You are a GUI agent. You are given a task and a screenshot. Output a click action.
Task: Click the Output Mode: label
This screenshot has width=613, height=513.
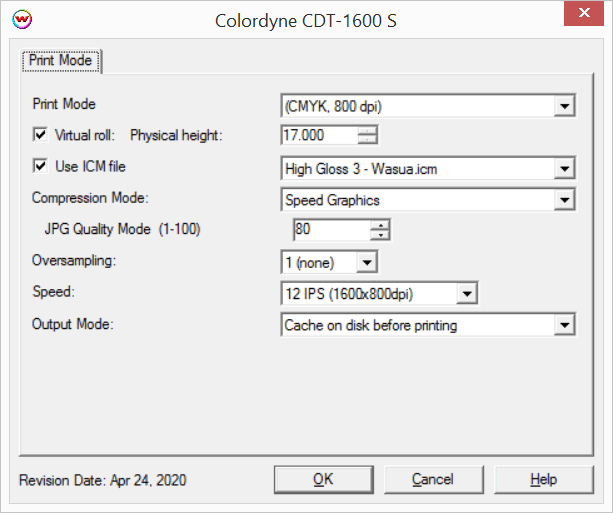pyautogui.click(x=73, y=324)
